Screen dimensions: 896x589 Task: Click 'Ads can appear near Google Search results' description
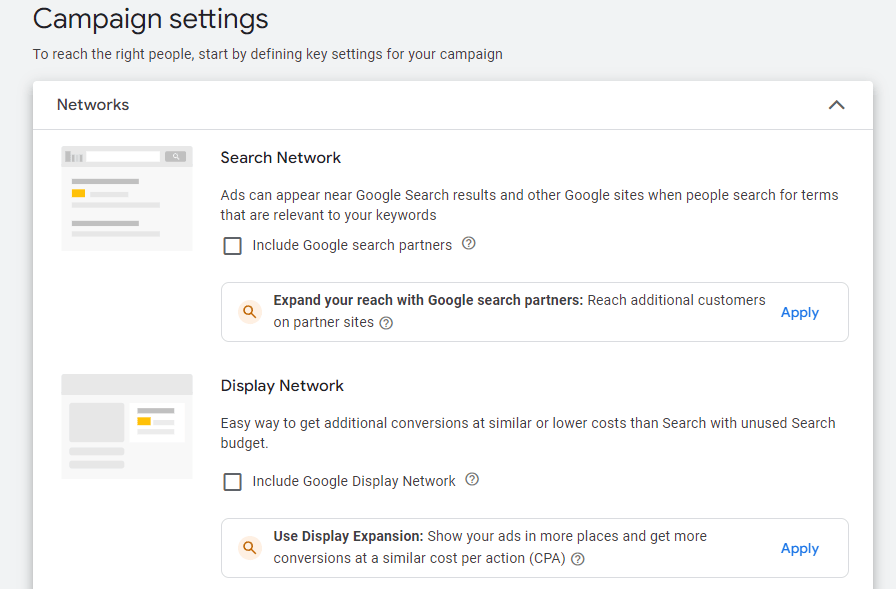529,205
